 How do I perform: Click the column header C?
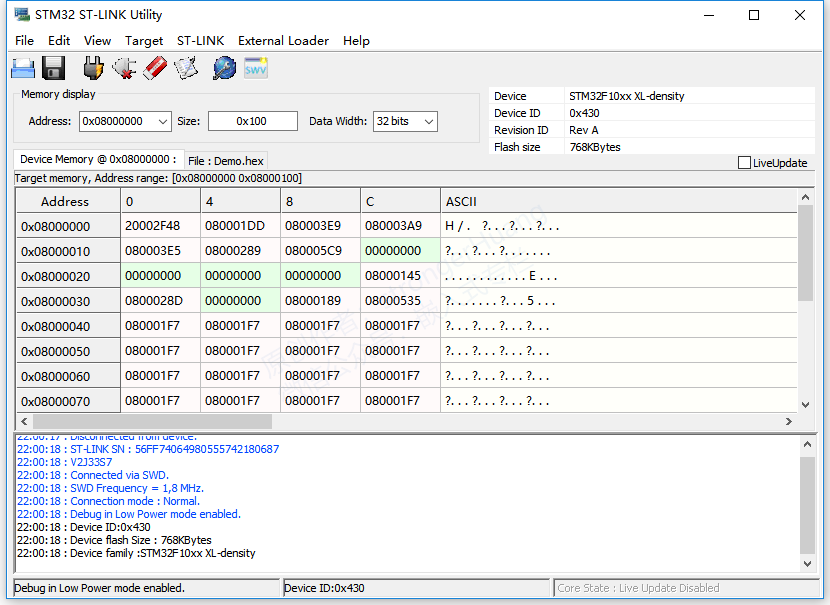coord(400,201)
